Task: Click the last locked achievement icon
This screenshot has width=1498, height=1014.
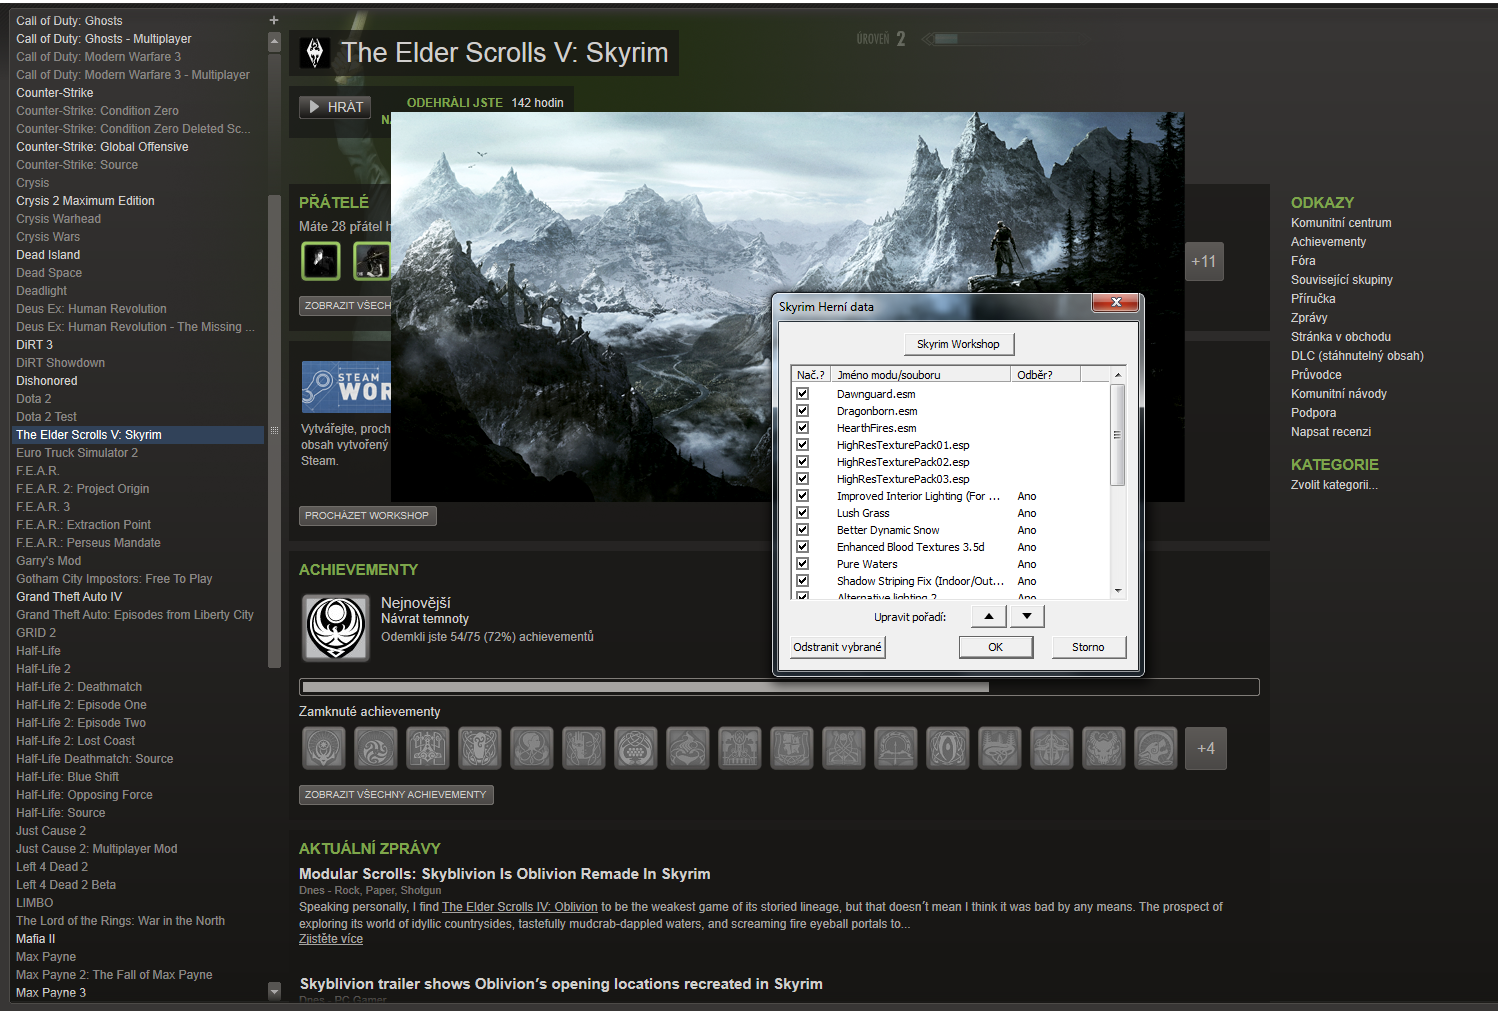Action: (x=1155, y=748)
